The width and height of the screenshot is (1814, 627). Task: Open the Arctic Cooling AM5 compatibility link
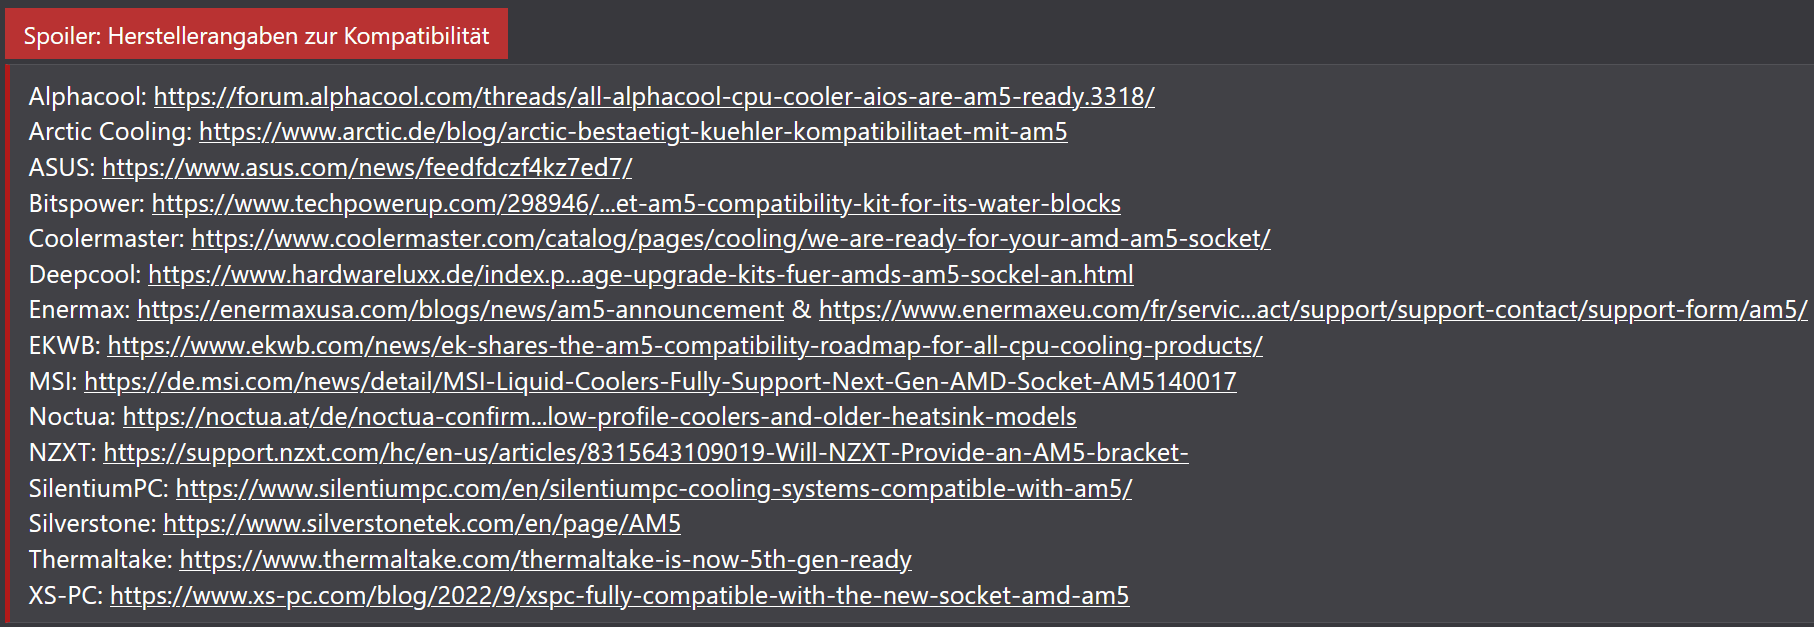(x=633, y=131)
